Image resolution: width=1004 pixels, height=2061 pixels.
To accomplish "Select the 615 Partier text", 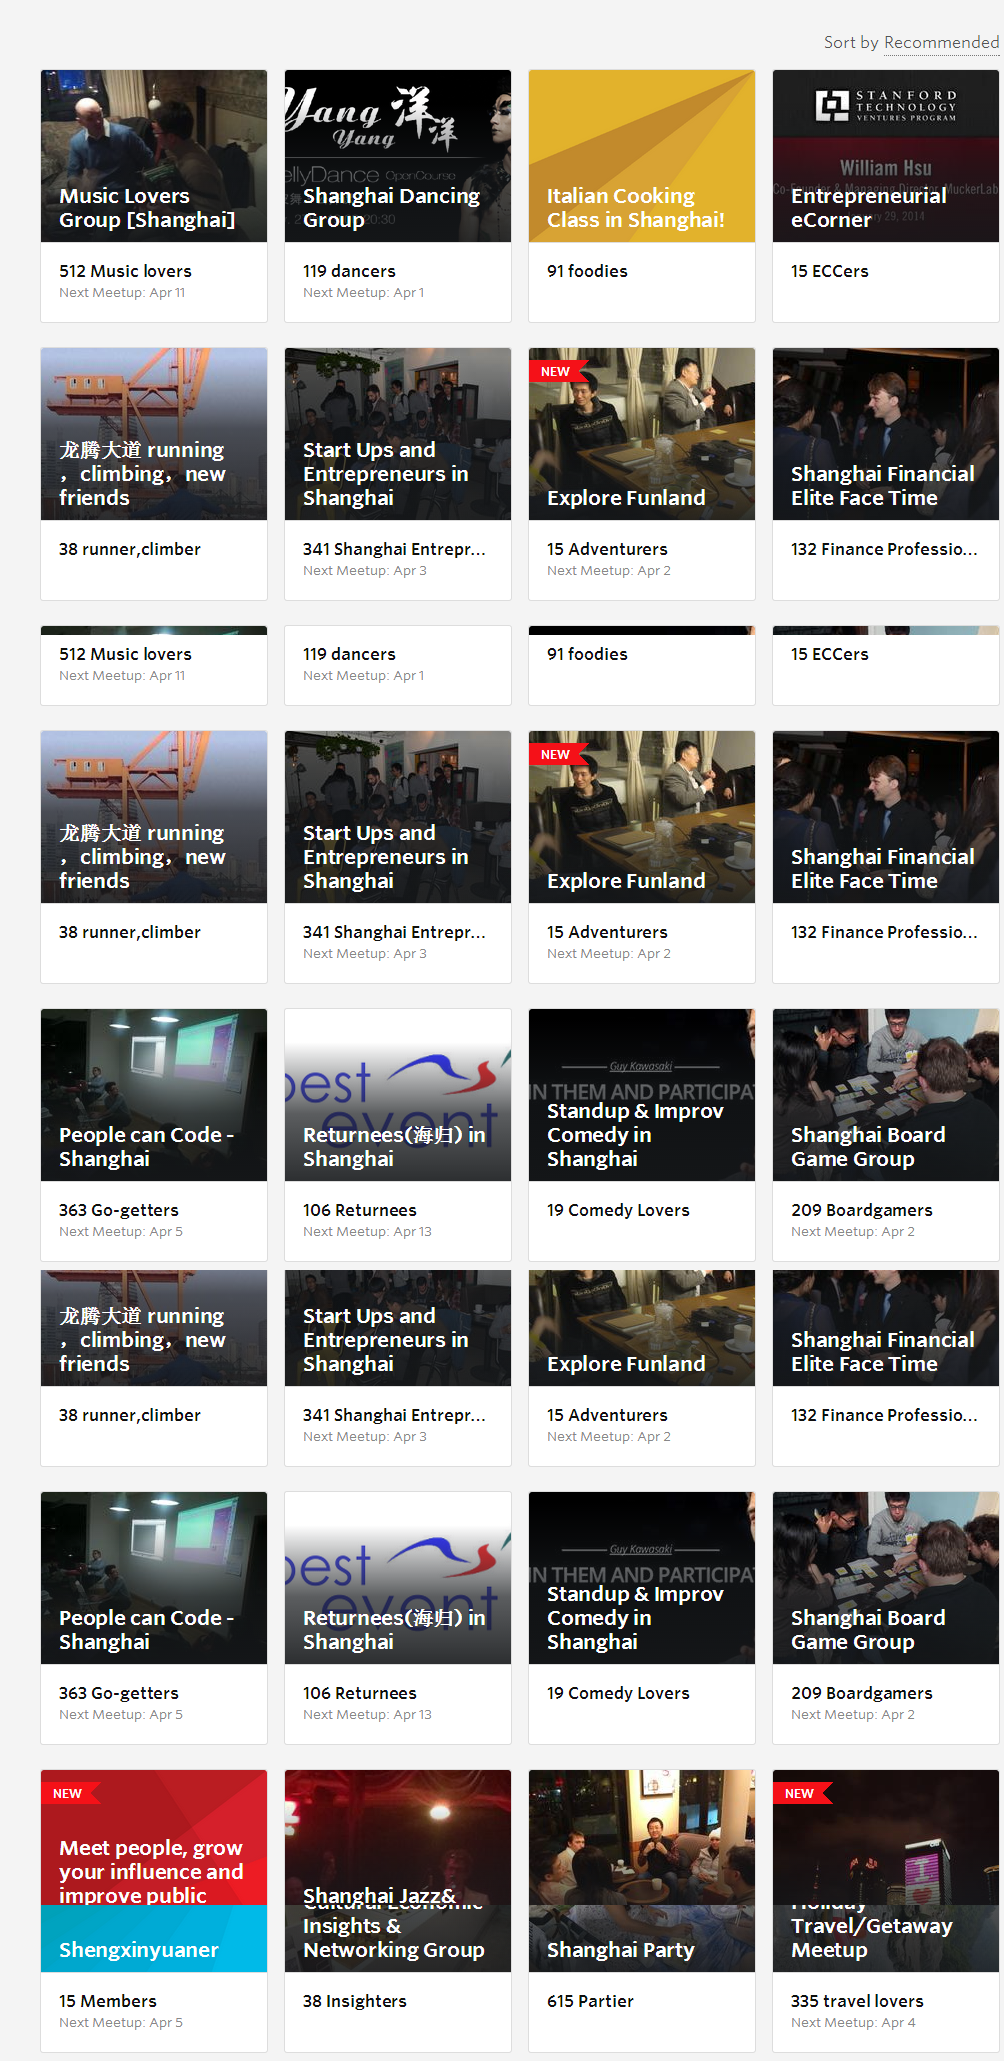I will coord(590,2001).
